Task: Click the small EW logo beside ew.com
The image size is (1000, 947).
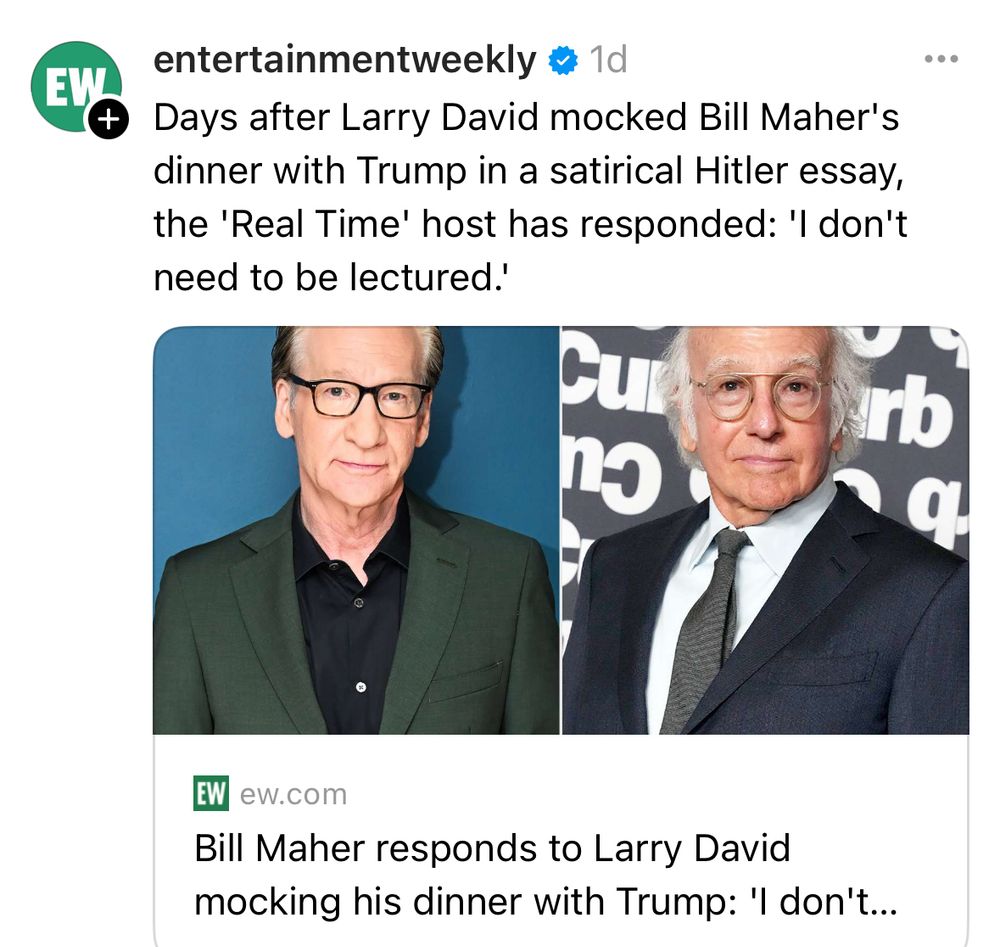Action: pos(211,794)
